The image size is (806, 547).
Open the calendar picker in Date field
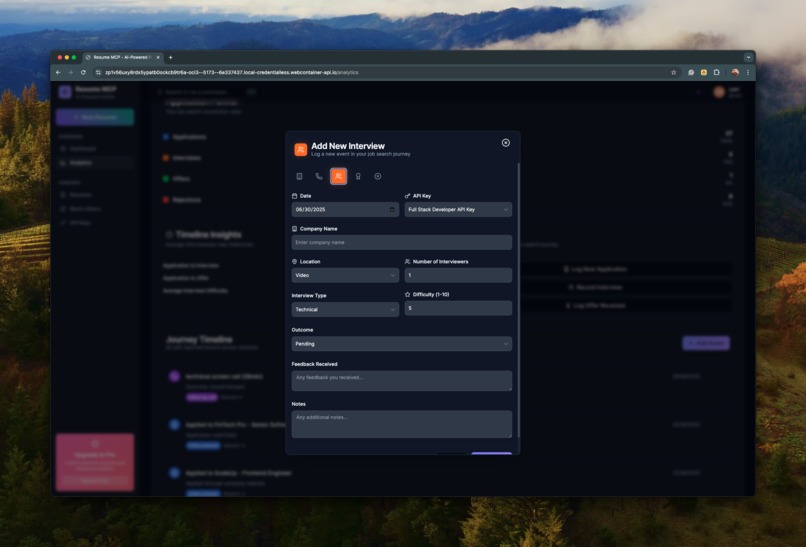(x=392, y=210)
